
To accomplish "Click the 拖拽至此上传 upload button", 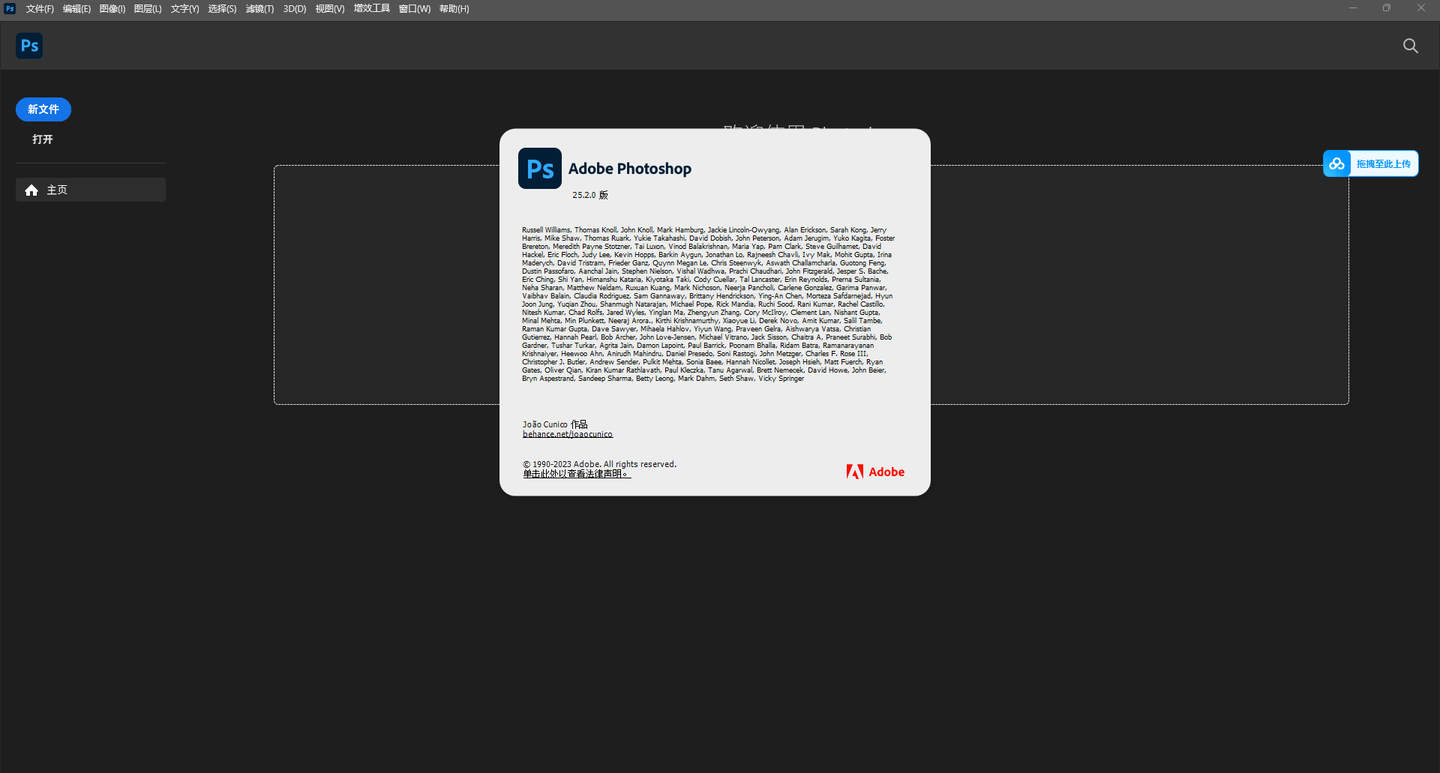I will tap(1371, 164).
